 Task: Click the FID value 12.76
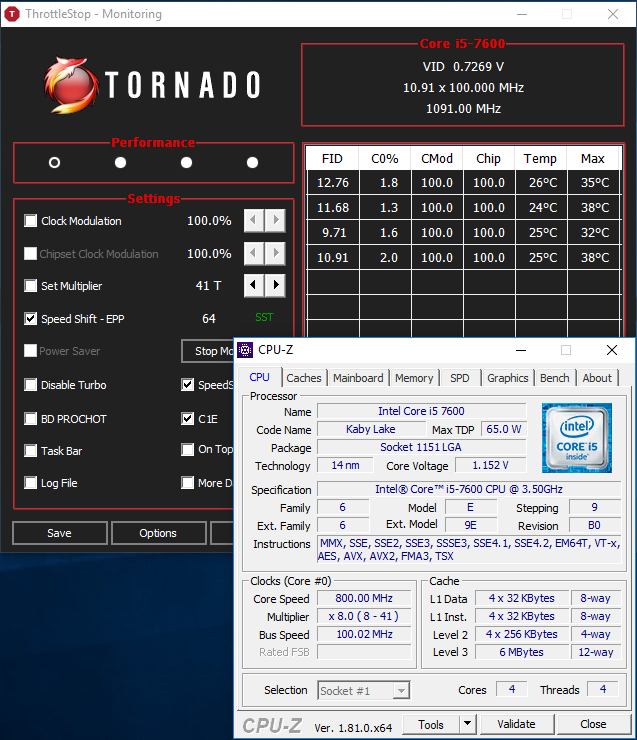point(333,183)
